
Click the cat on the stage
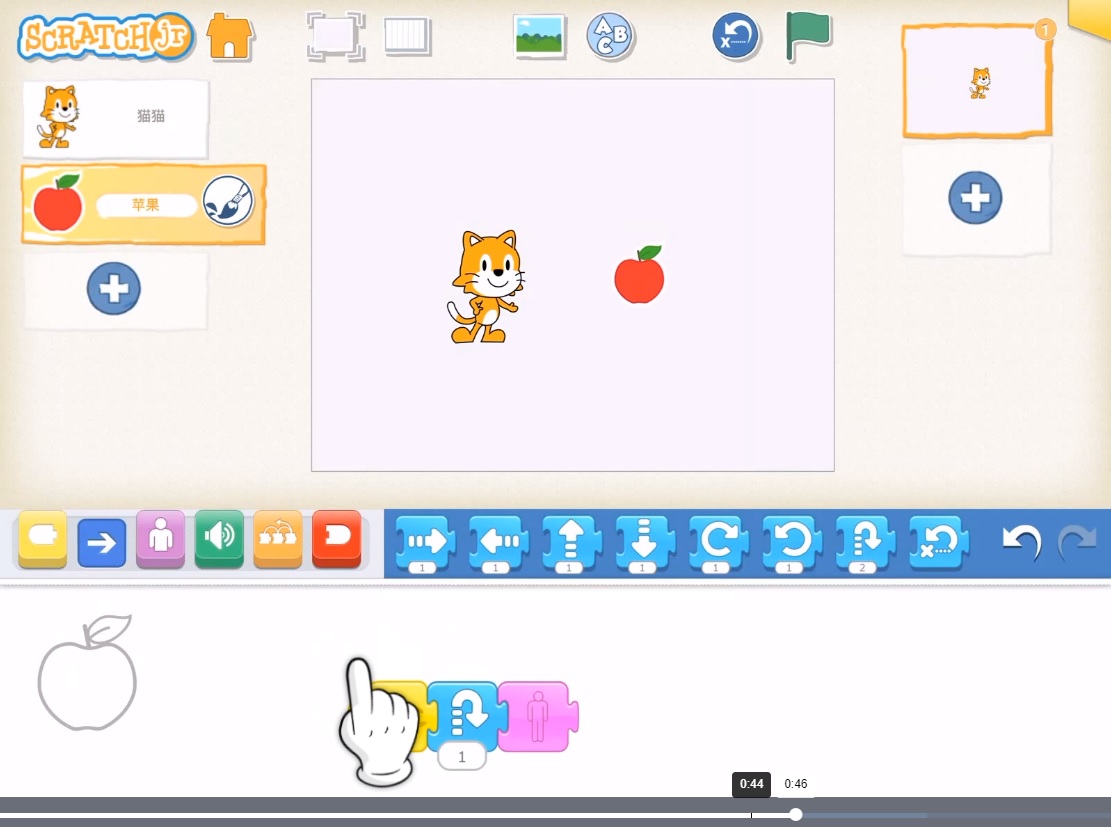486,287
